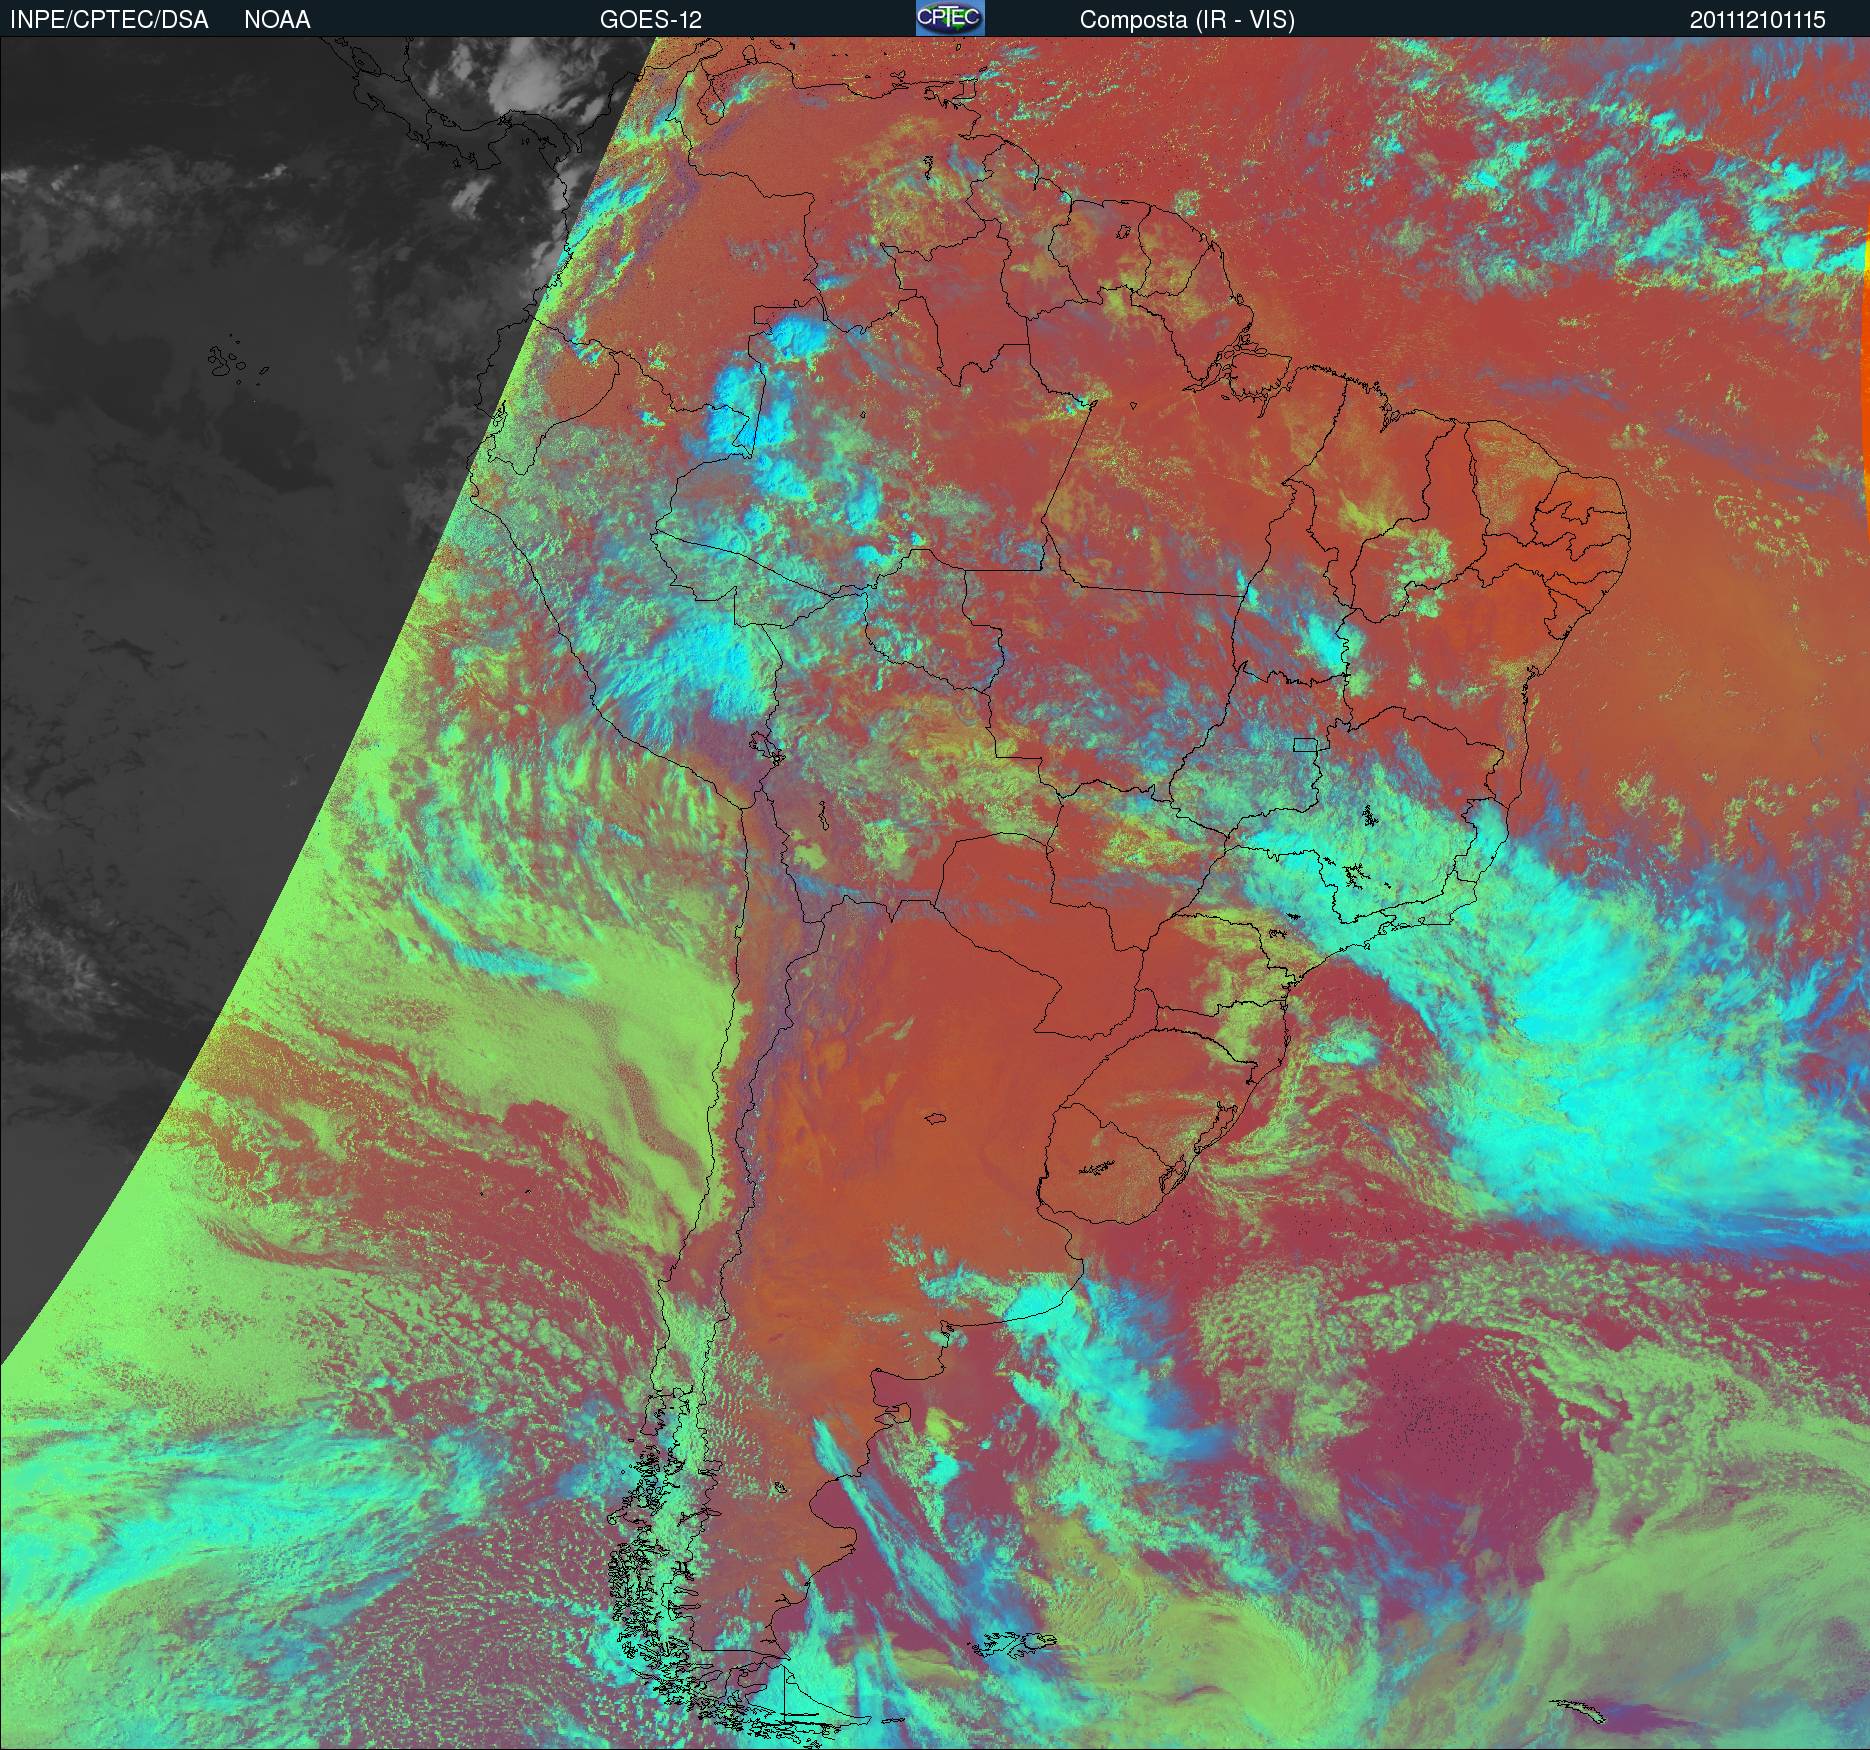Click the CPTEC logo in the header
This screenshot has width=1870, height=1750.
click(950, 18)
